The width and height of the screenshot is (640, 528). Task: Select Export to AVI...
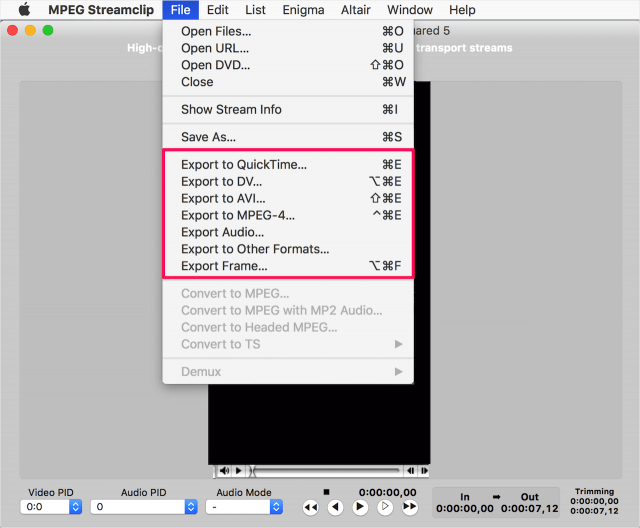(x=288, y=198)
